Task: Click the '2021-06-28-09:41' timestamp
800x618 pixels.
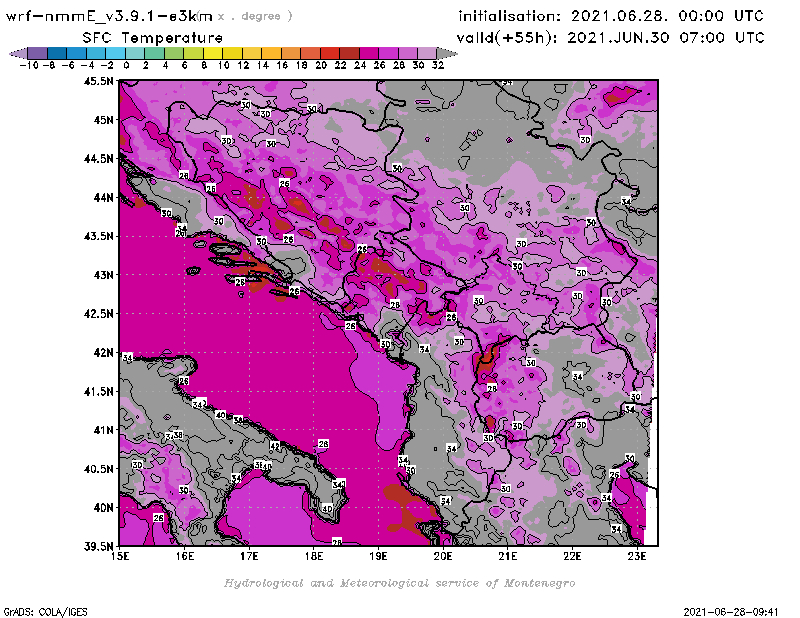Action: click(731, 612)
